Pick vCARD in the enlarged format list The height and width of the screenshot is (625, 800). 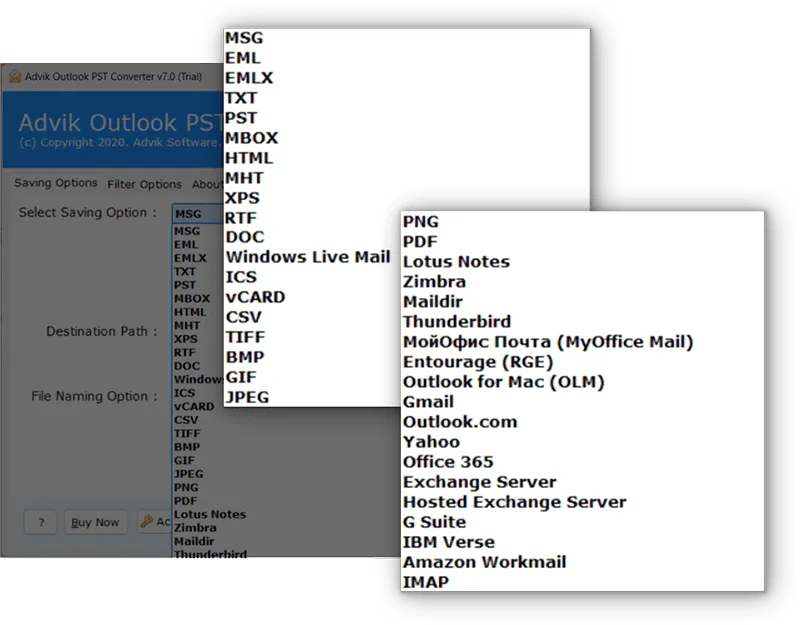[255, 297]
